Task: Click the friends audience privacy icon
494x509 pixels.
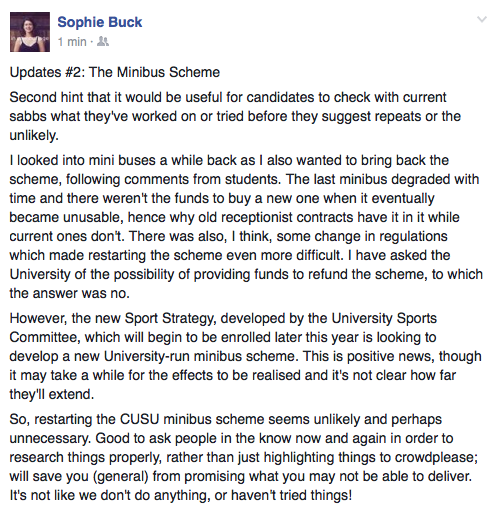Action: (103, 42)
